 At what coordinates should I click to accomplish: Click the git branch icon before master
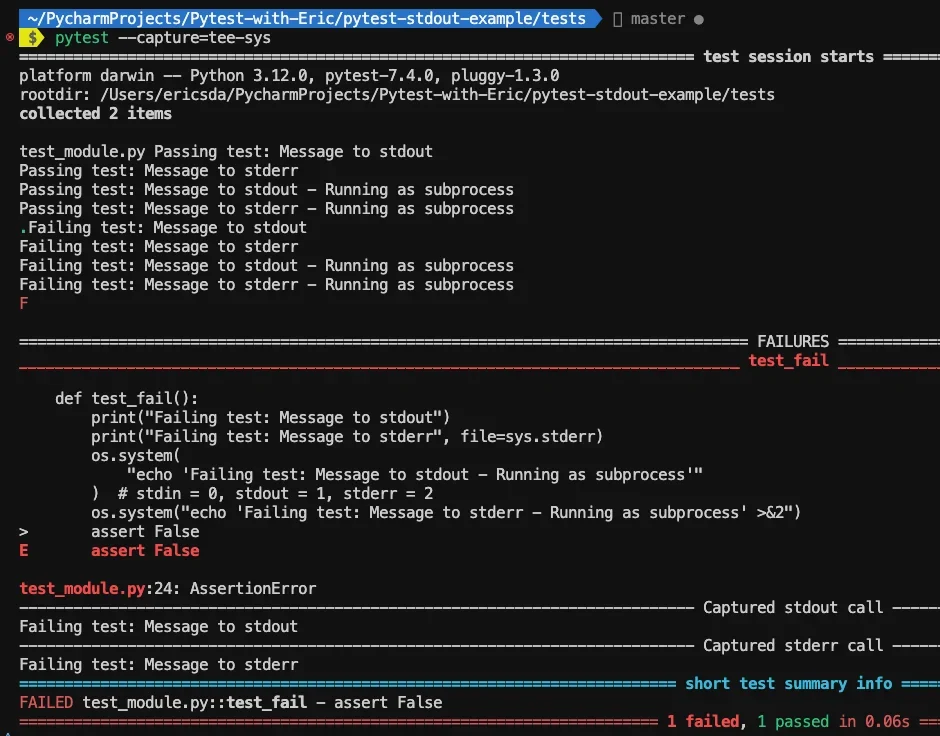617,19
